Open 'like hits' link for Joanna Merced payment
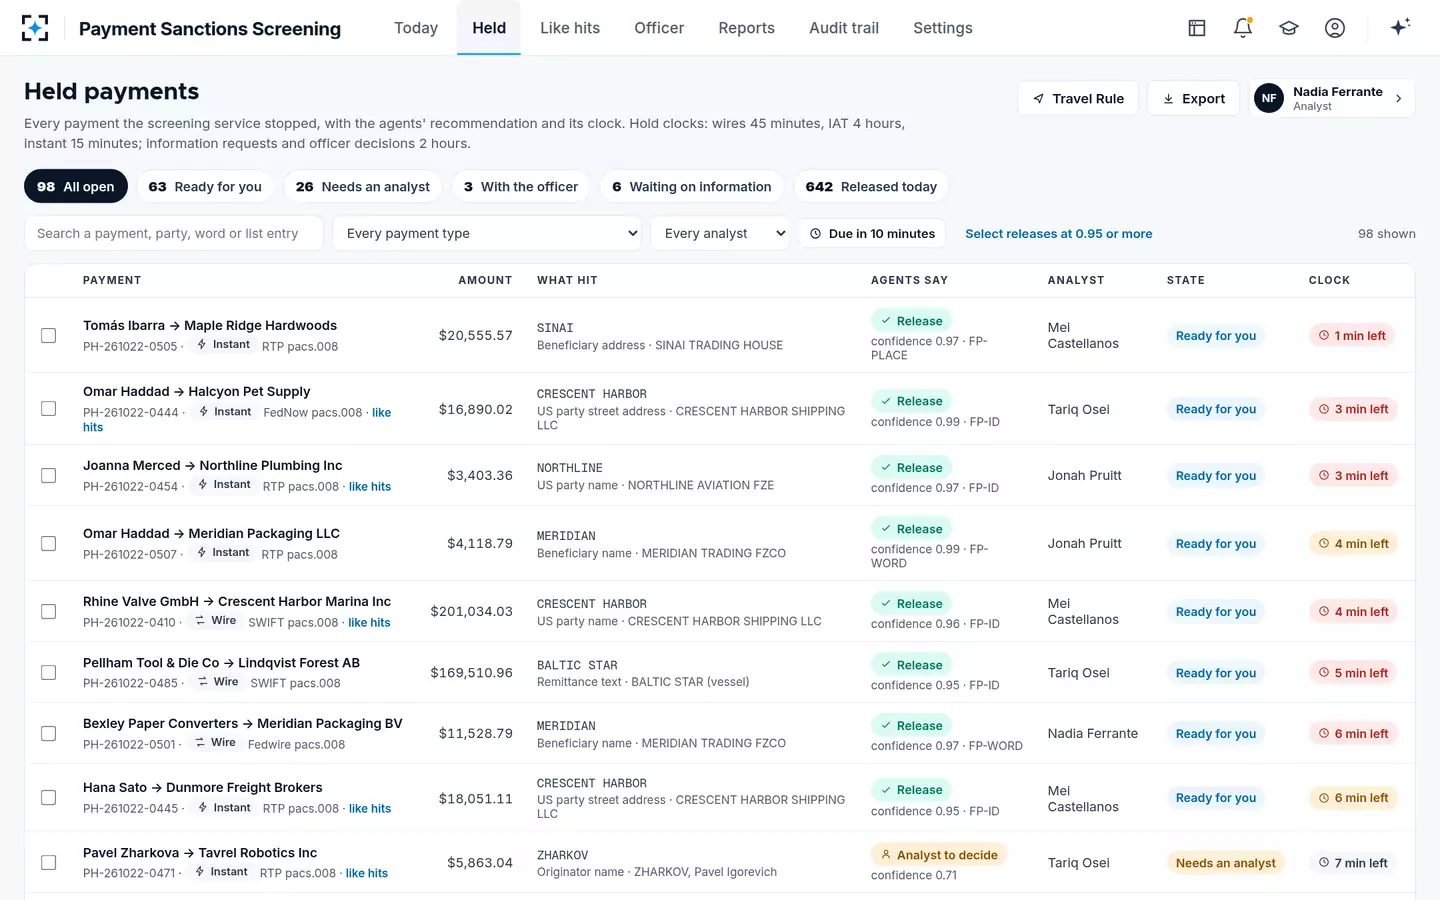This screenshot has width=1440, height=900. (x=370, y=487)
